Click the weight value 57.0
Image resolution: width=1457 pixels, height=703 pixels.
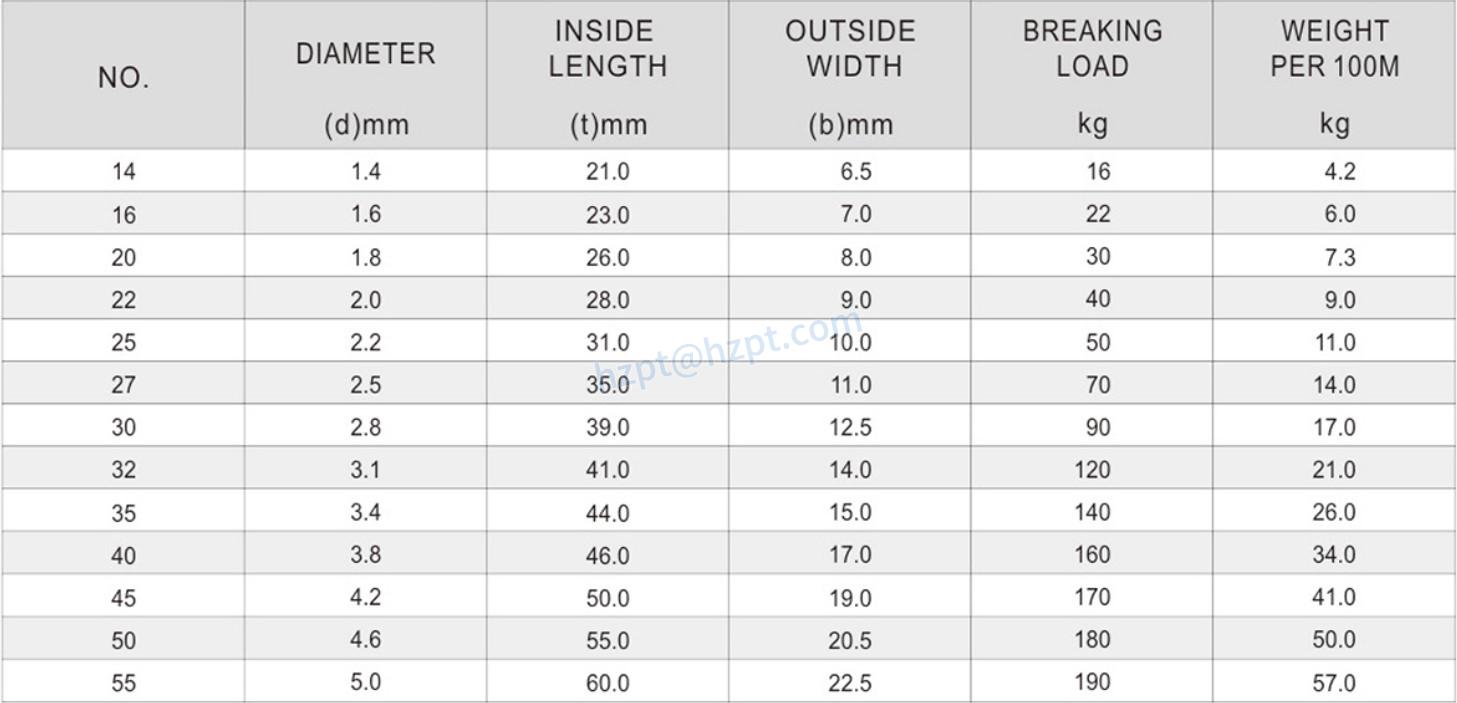(x=1334, y=684)
